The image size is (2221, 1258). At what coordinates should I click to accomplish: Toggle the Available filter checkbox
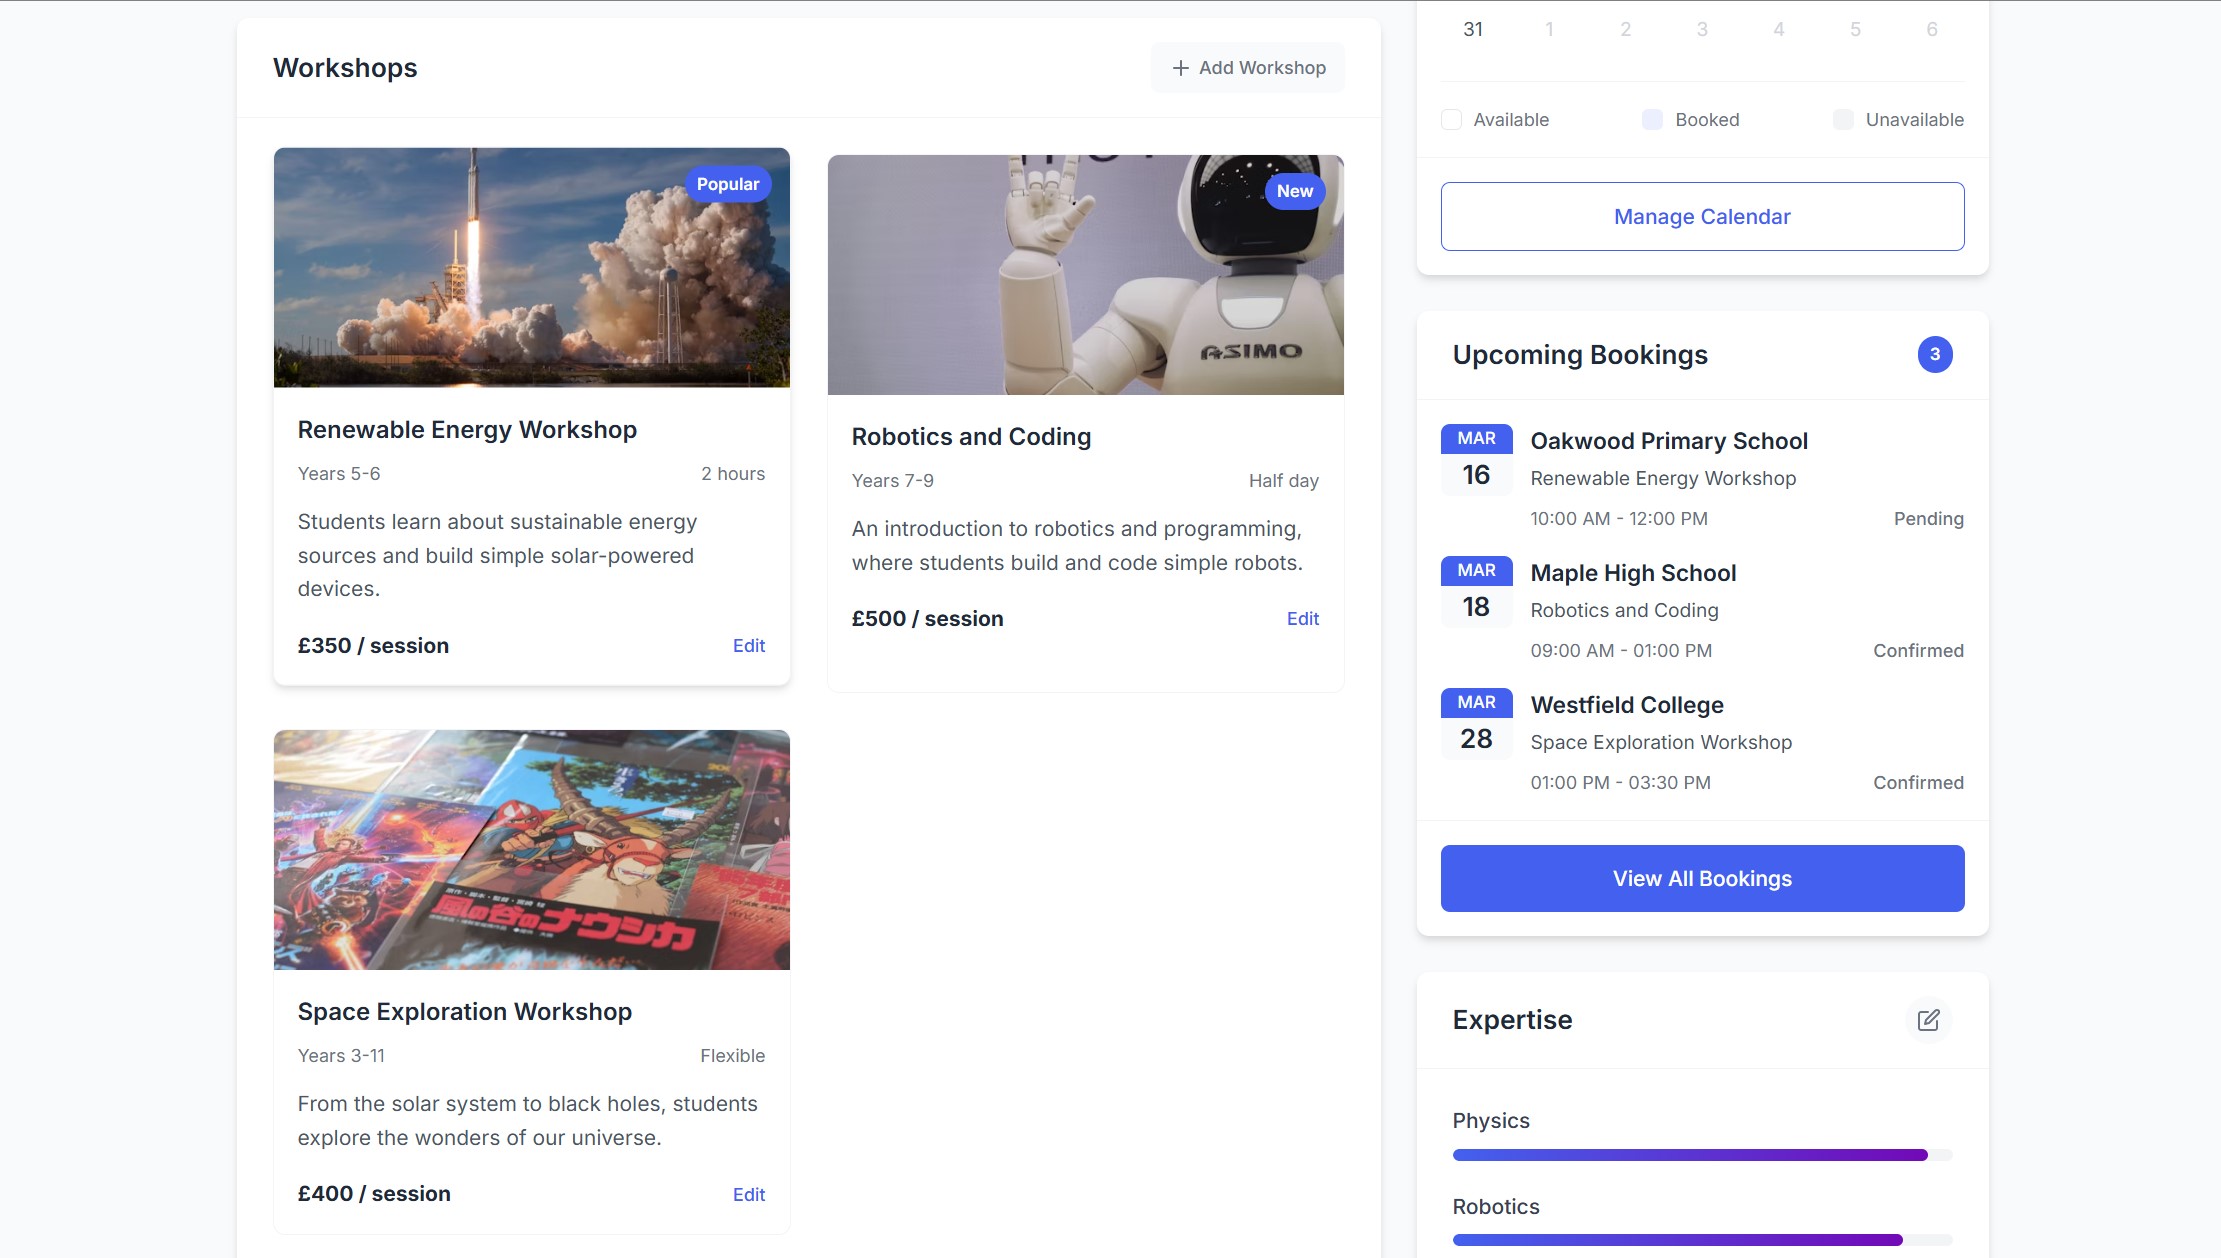click(x=1450, y=119)
